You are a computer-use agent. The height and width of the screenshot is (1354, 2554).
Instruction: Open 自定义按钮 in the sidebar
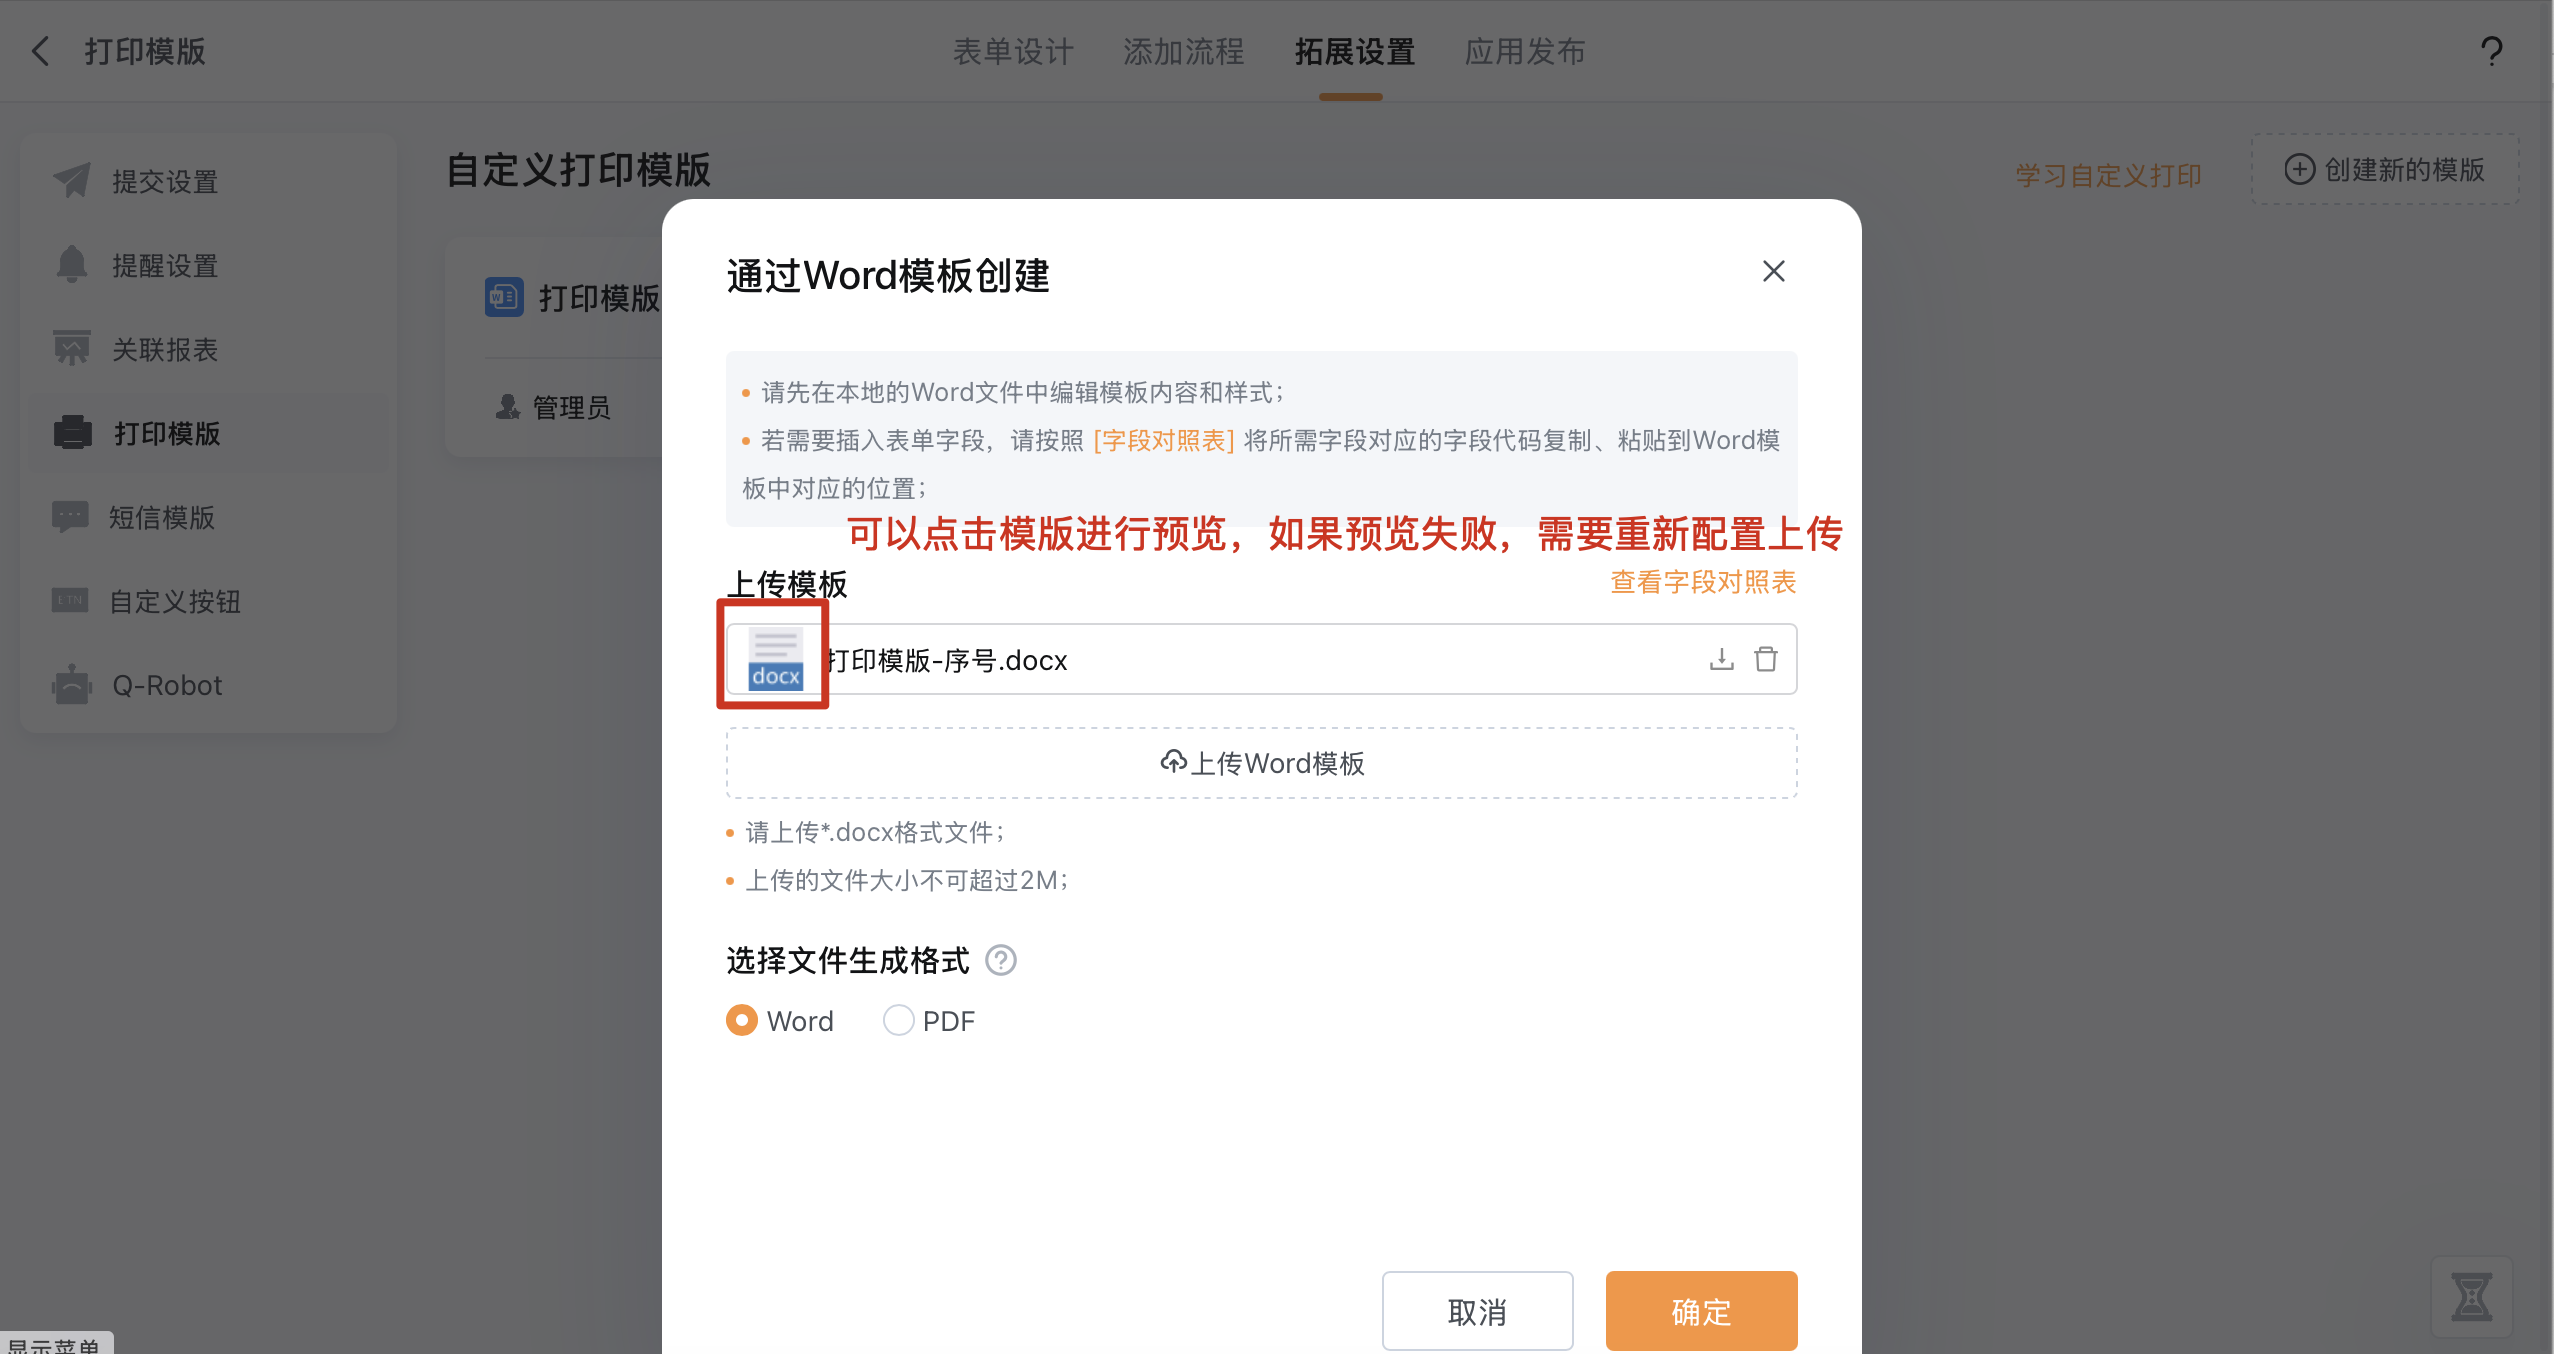coord(208,601)
